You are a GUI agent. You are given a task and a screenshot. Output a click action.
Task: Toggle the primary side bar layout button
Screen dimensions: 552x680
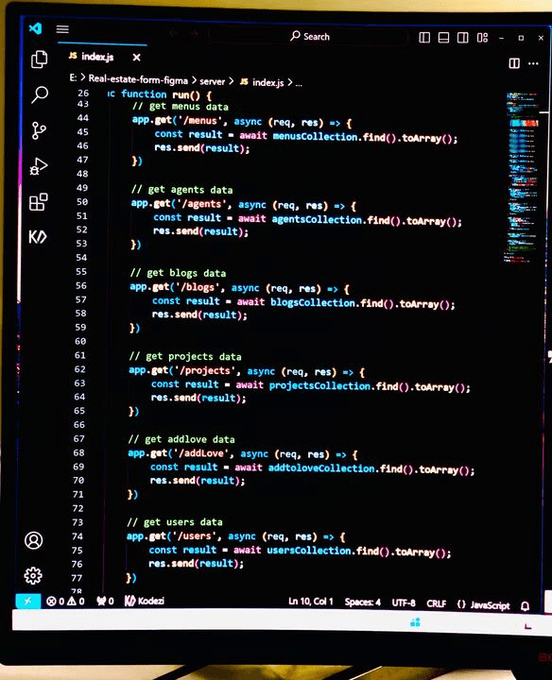coord(425,38)
